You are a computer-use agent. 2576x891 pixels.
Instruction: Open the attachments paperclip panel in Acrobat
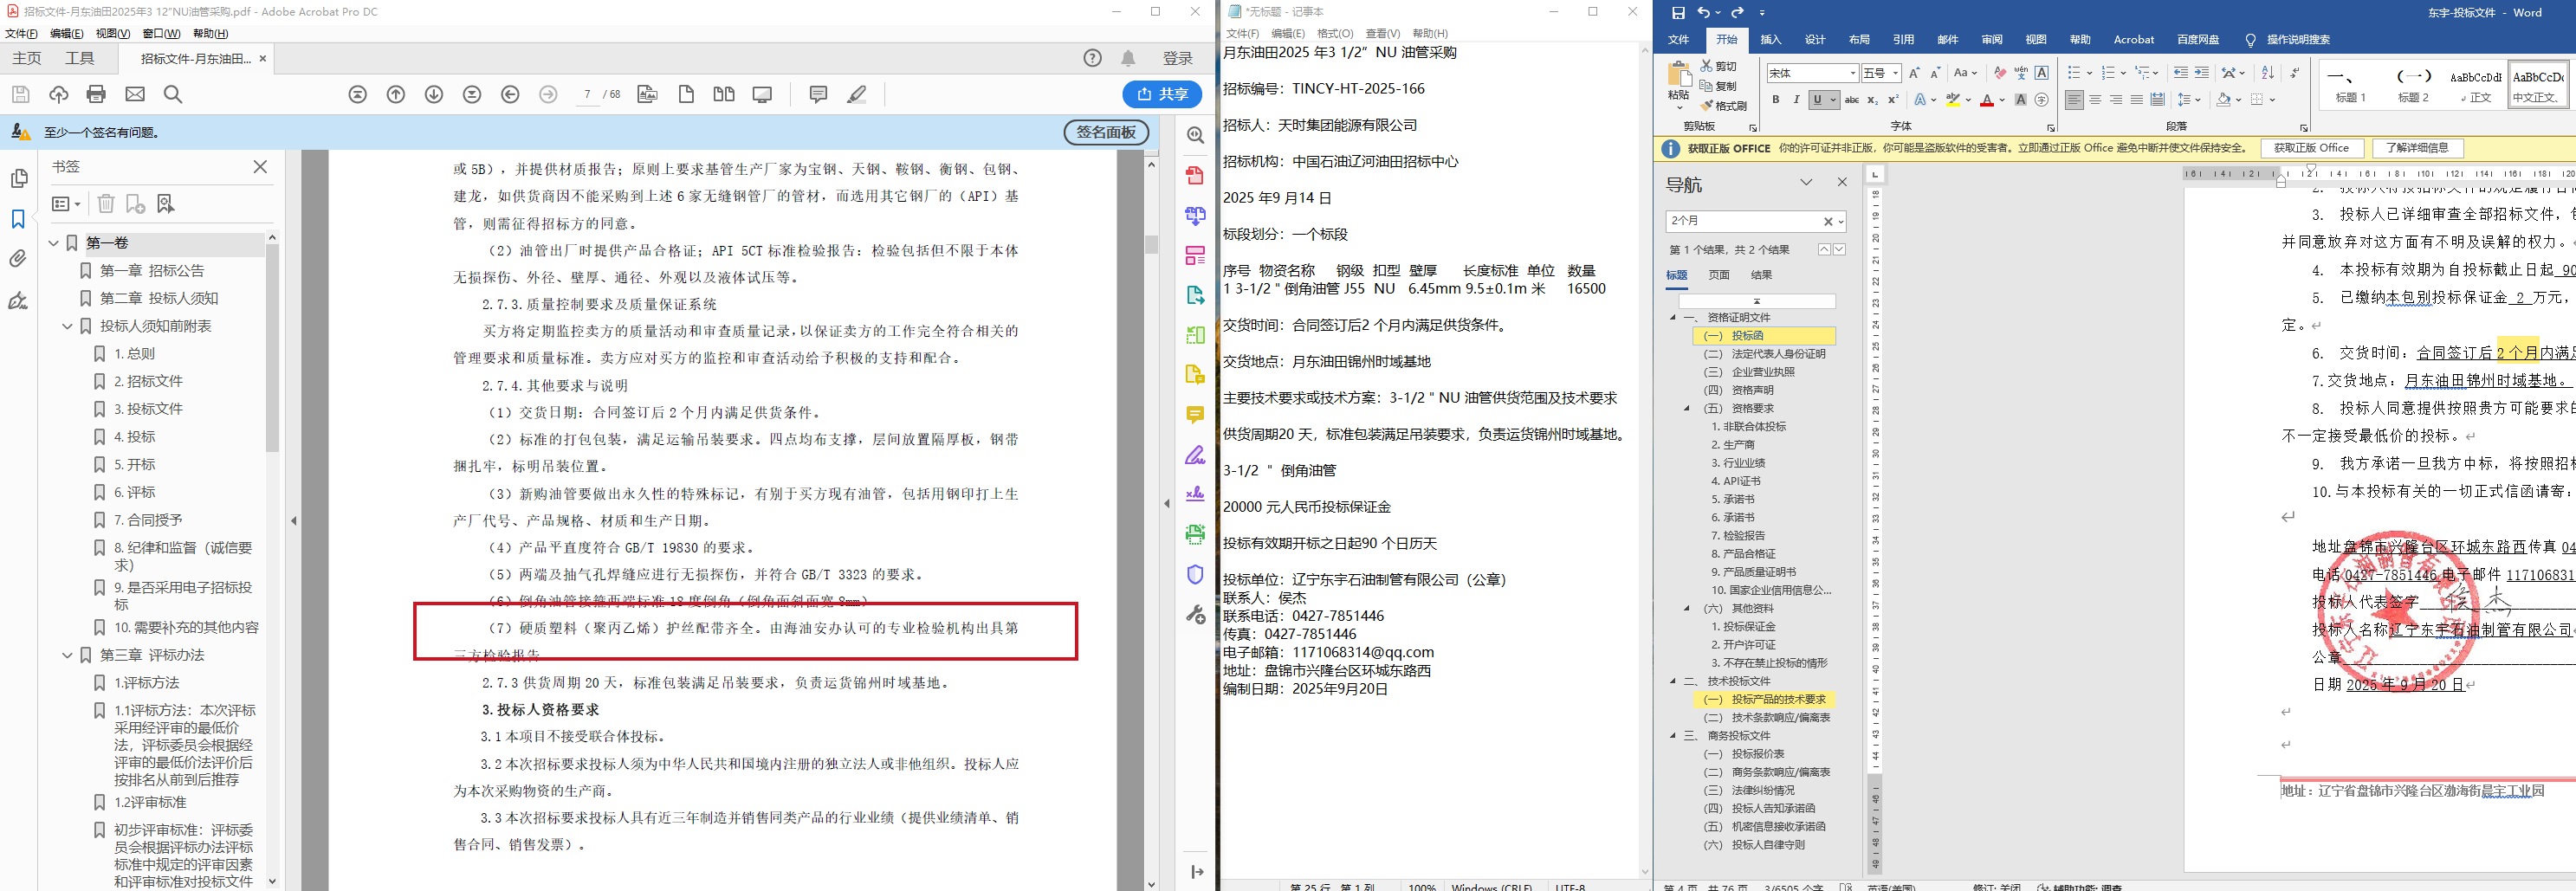(x=18, y=259)
